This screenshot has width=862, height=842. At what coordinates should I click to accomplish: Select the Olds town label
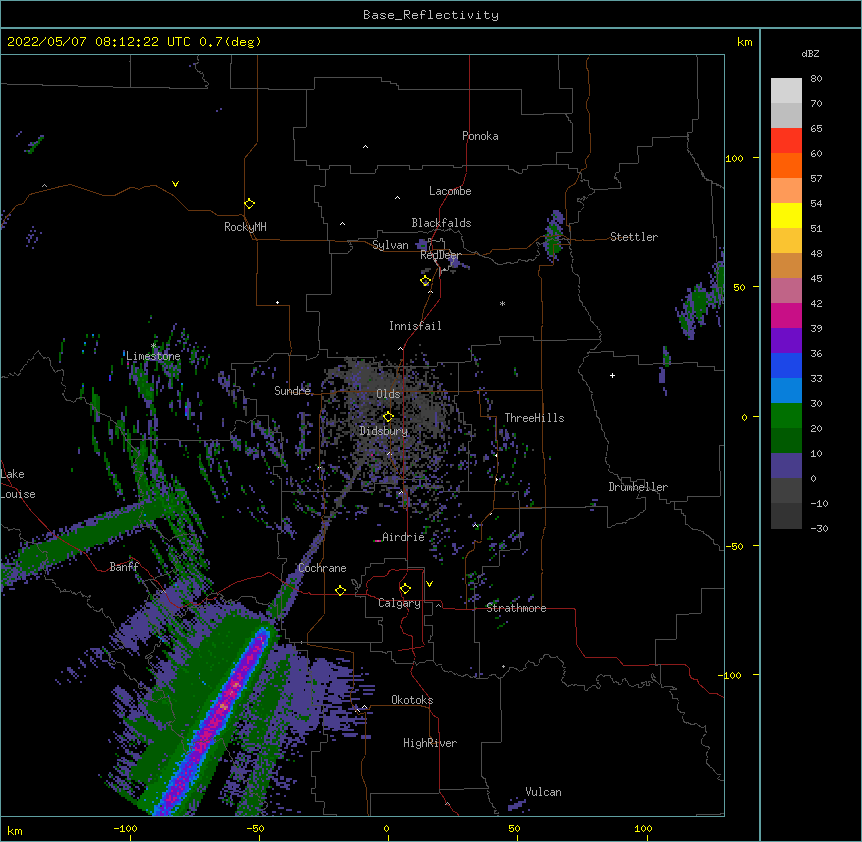coord(388,394)
